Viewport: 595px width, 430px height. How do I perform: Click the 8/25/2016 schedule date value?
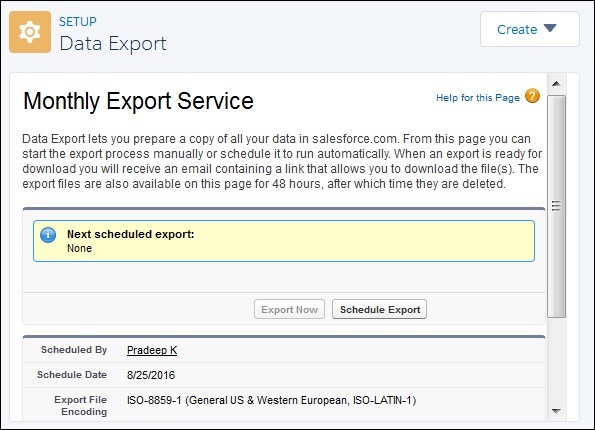click(x=151, y=375)
